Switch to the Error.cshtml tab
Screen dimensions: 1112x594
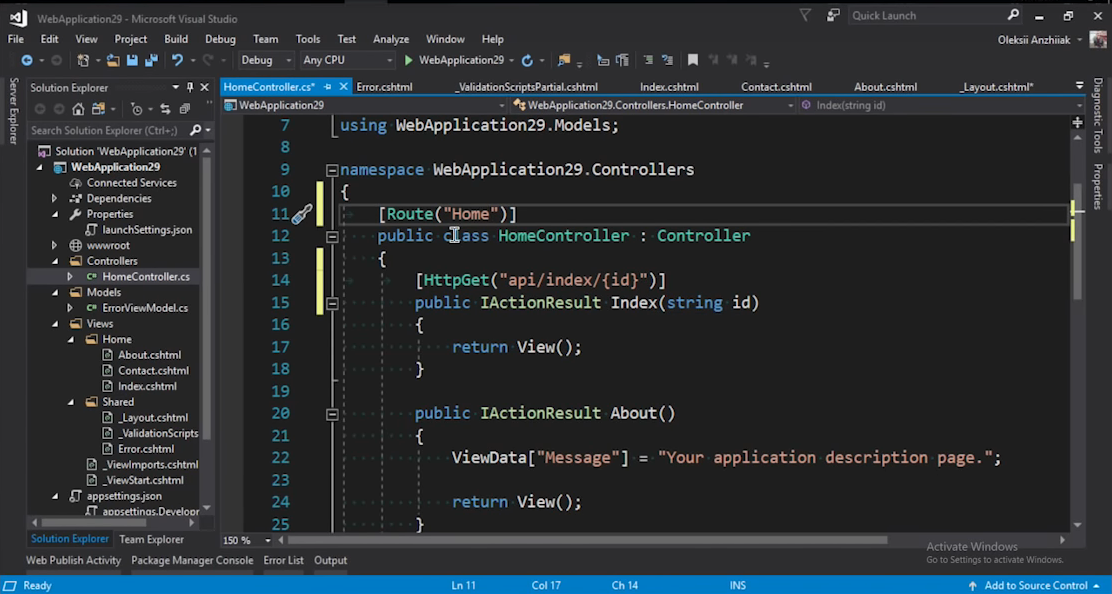(x=384, y=87)
